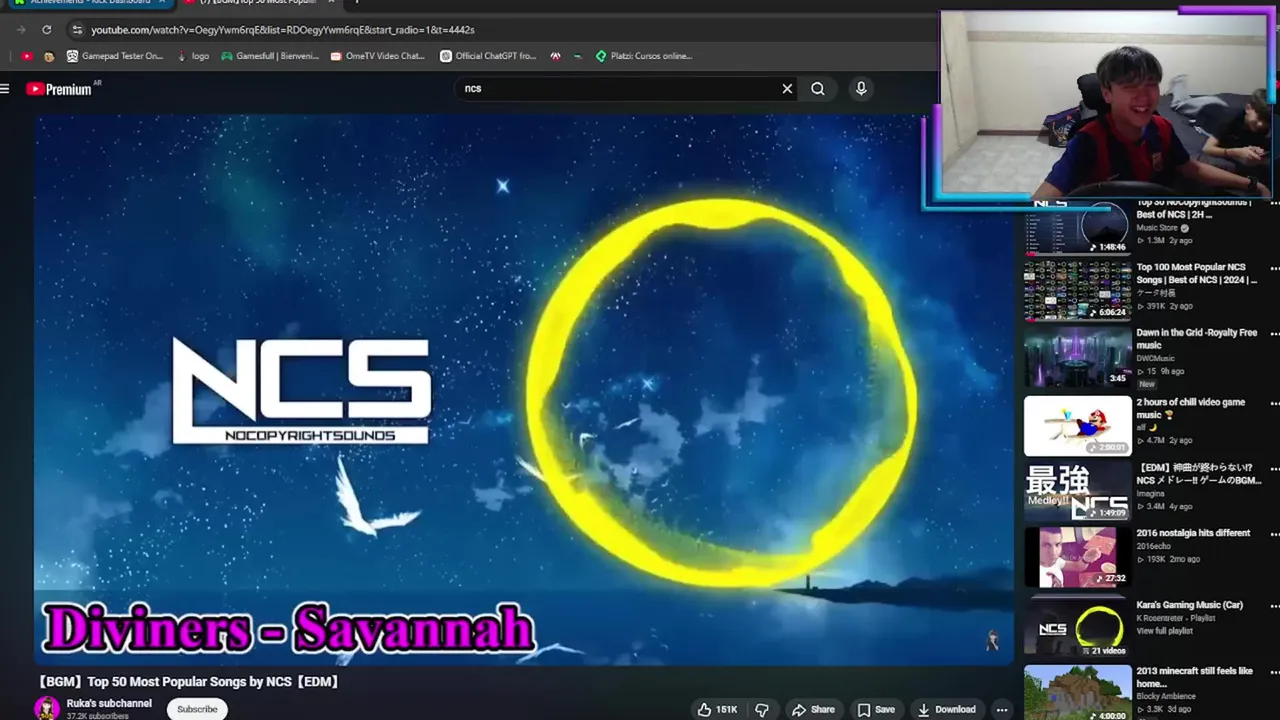Open a new browser tab
The height and width of the screenshot is (720, 1280).
357,3
